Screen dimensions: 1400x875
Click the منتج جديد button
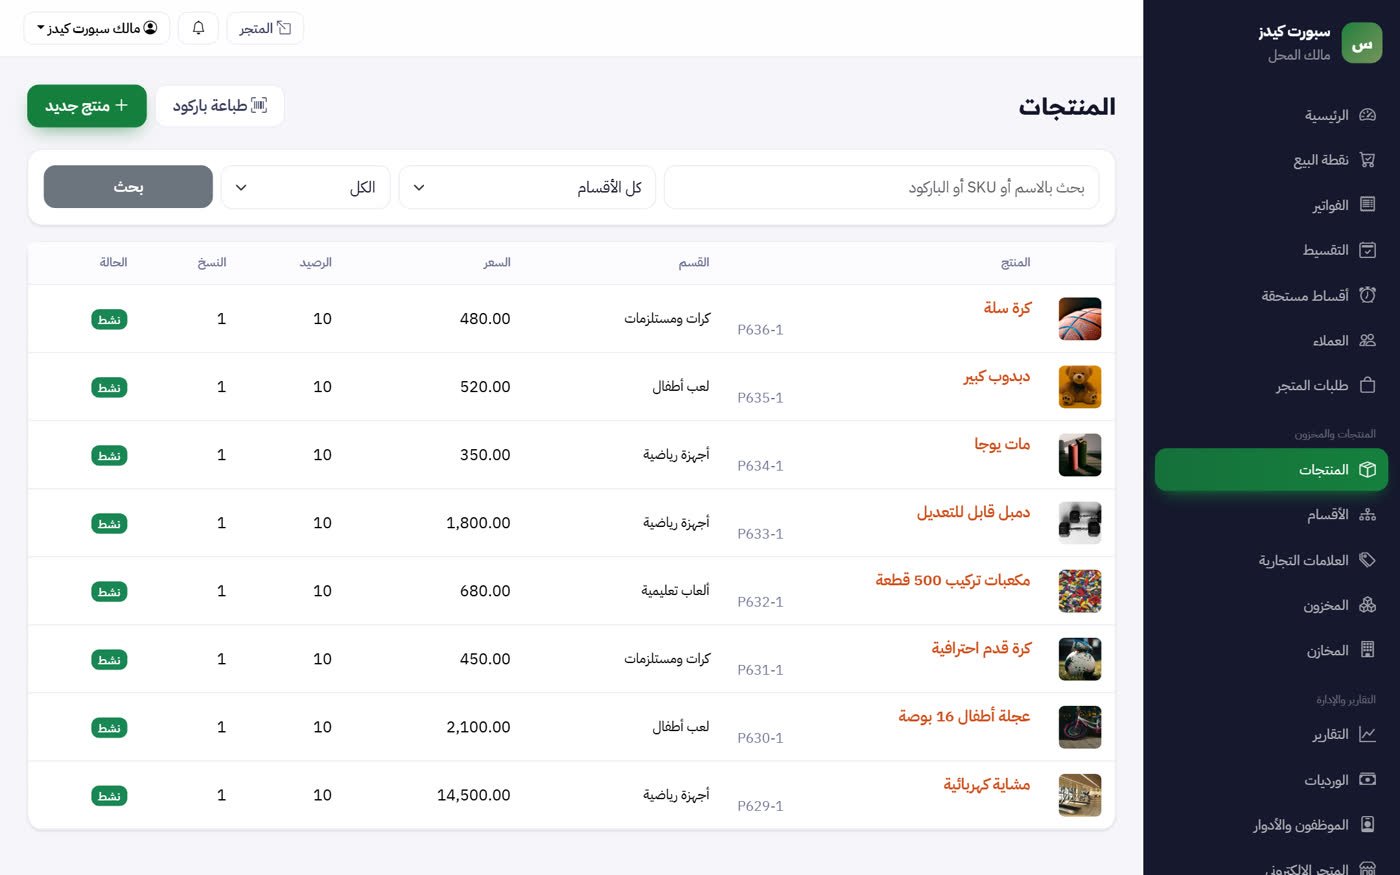(x=87, y=106)
